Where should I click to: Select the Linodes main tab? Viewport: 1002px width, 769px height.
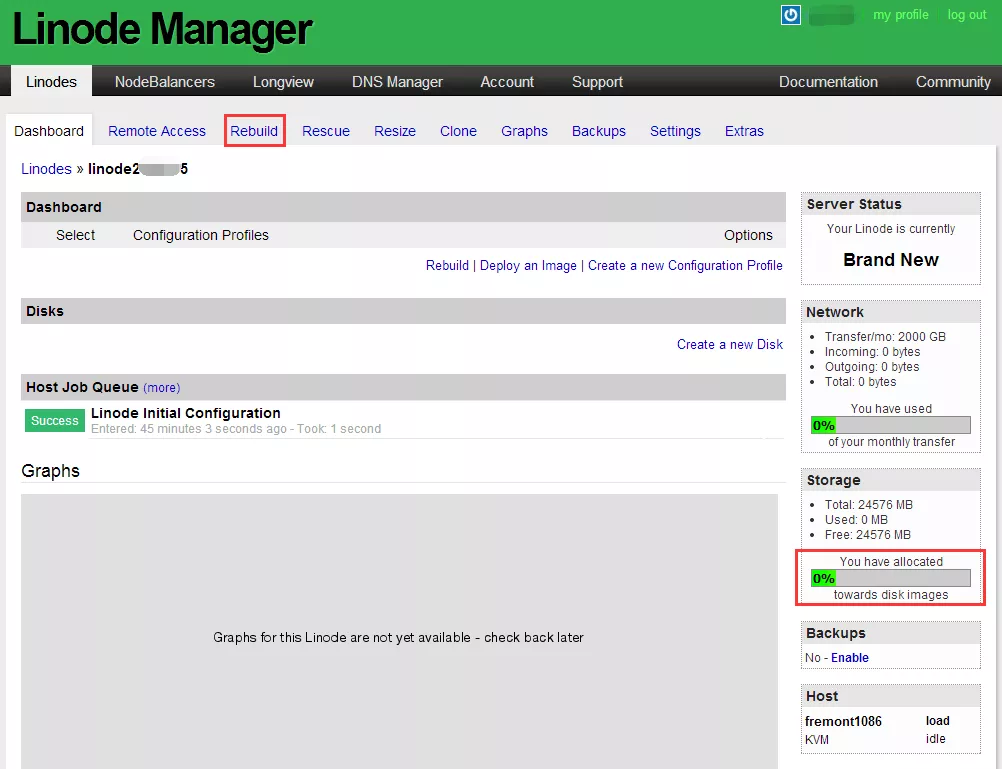[51, 82]
